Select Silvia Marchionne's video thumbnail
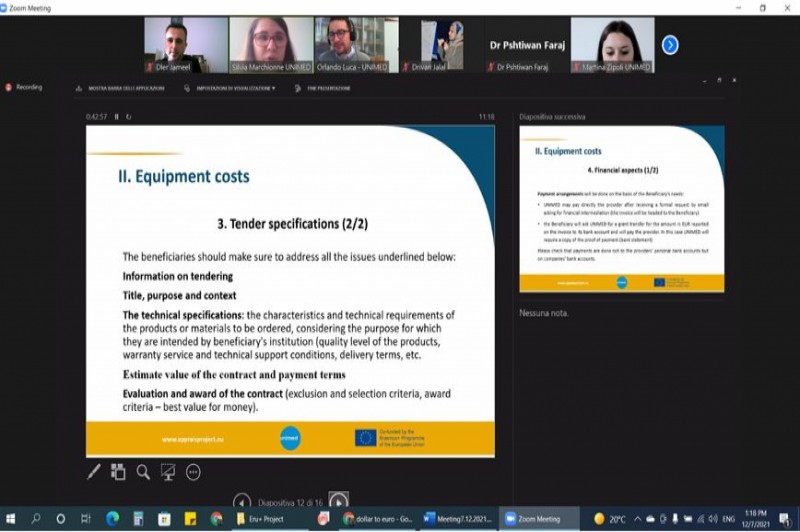 271,45
